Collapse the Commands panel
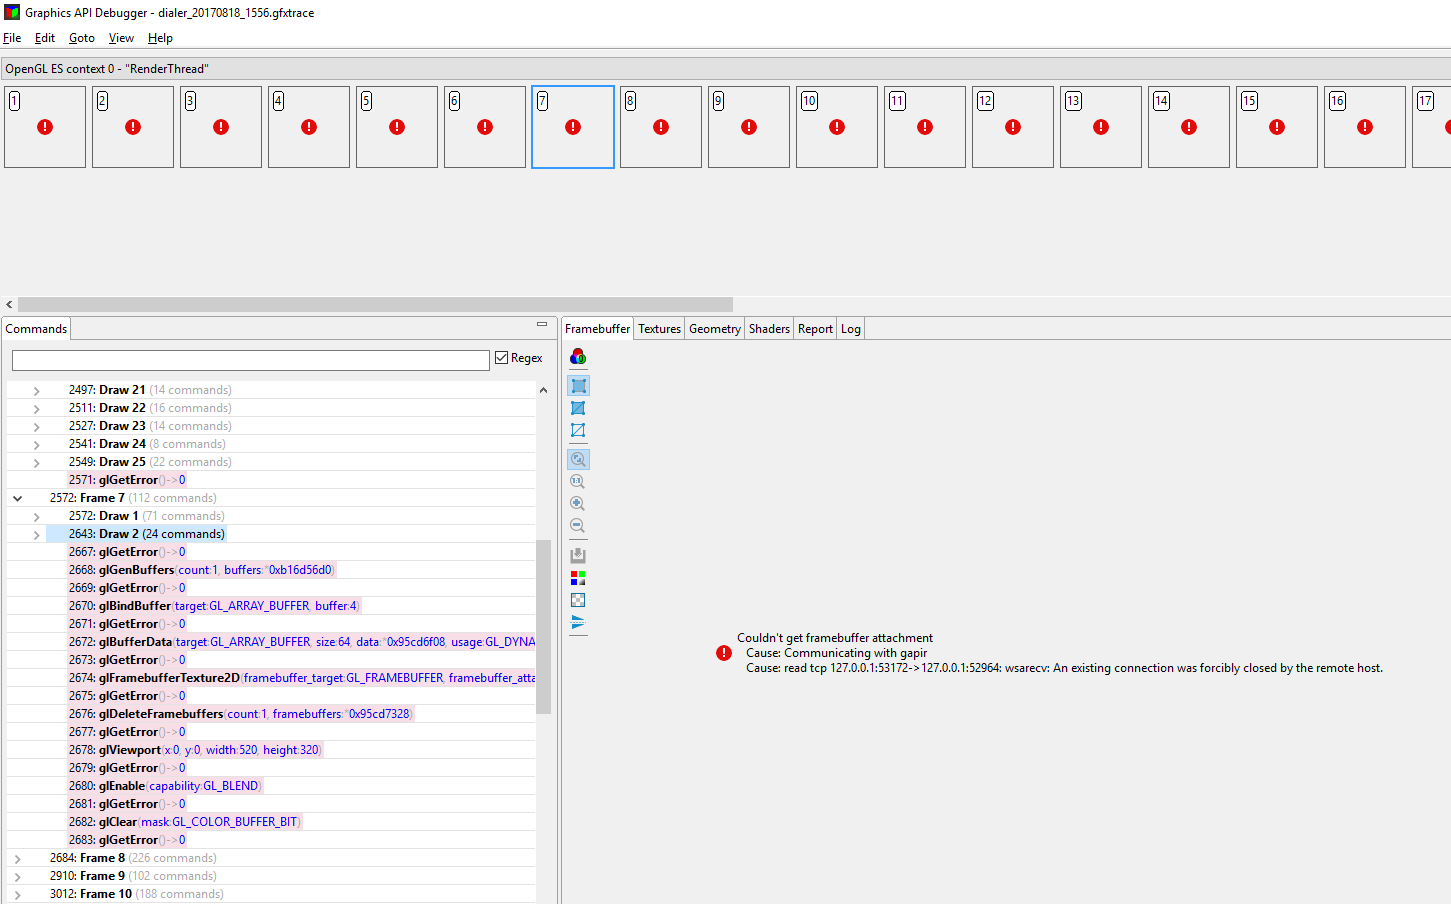The image size is (1451, 904). (x=541, y=325)
